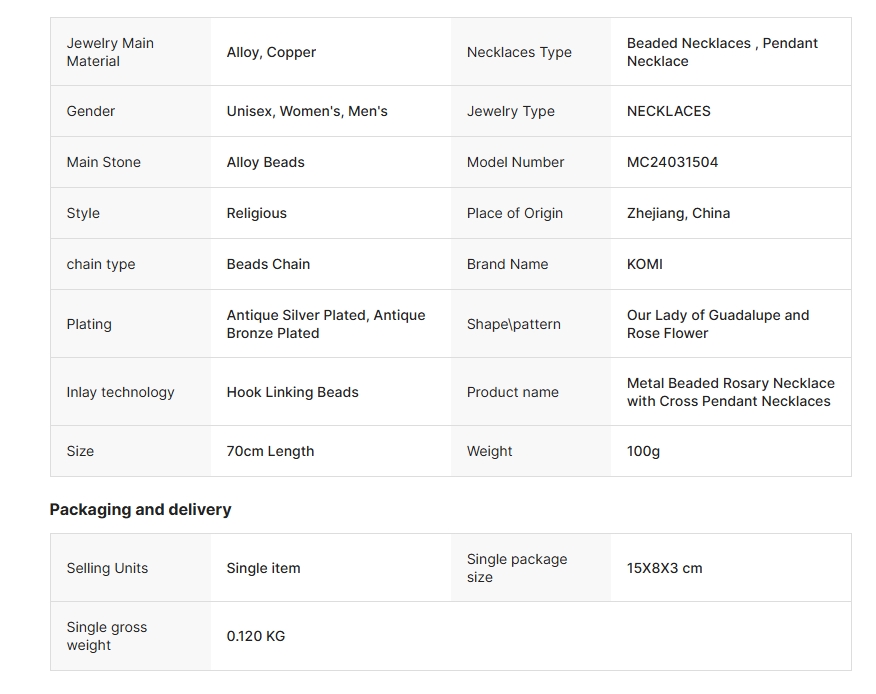
Task: Click the 15X8X3 cm package size
Action: 664,568
